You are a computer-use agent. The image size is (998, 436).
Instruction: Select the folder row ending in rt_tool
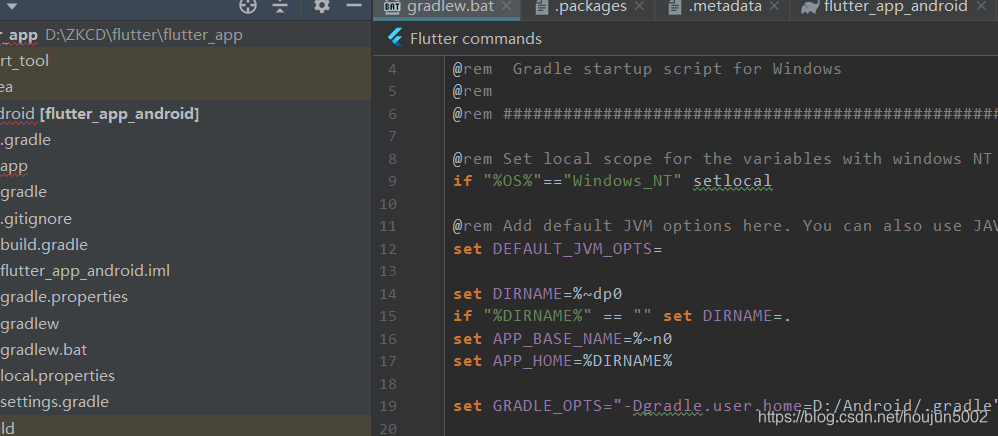click(x=185, y=60)
